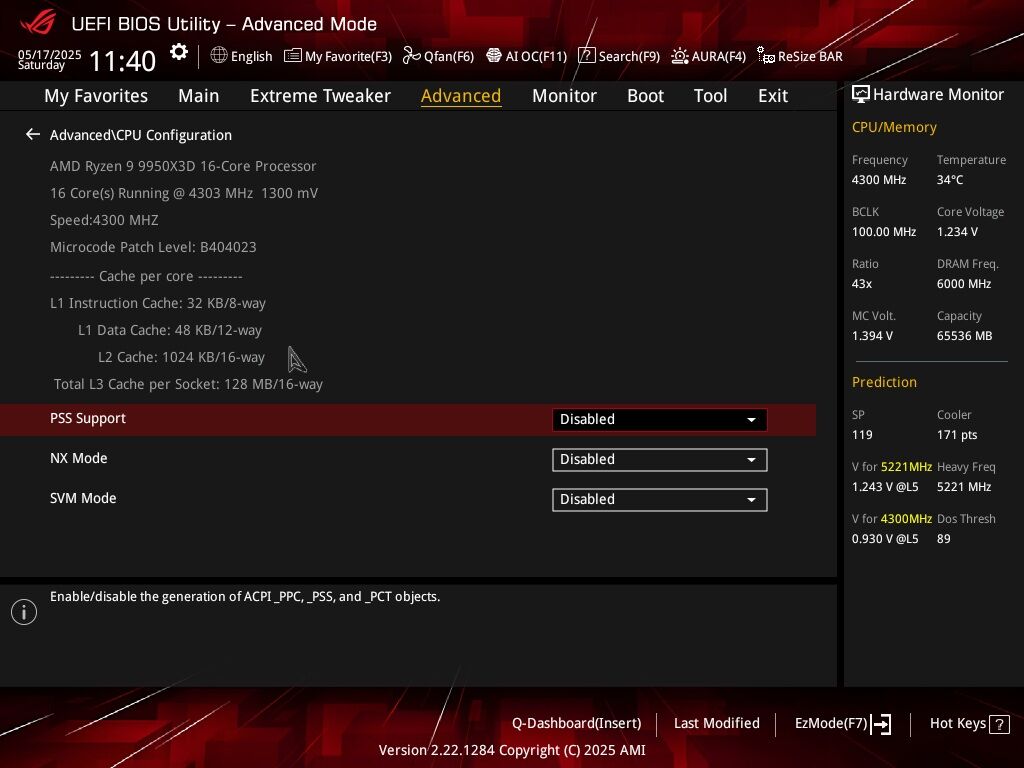Image resolution: width=1024 pixels, height=768 pixels.
Task: Click the V for 5221MHz label
Action: [x=891, y=467]
